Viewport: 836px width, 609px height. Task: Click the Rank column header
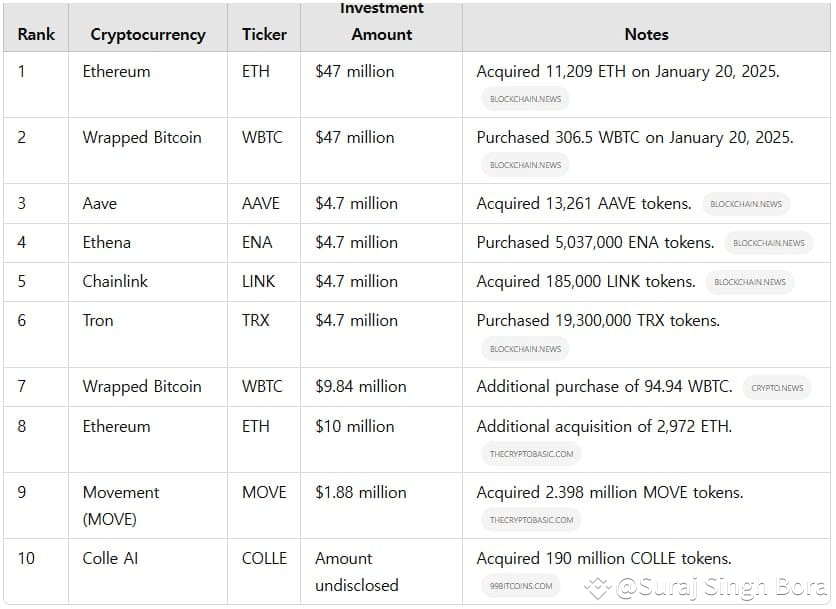coord(36,34)
